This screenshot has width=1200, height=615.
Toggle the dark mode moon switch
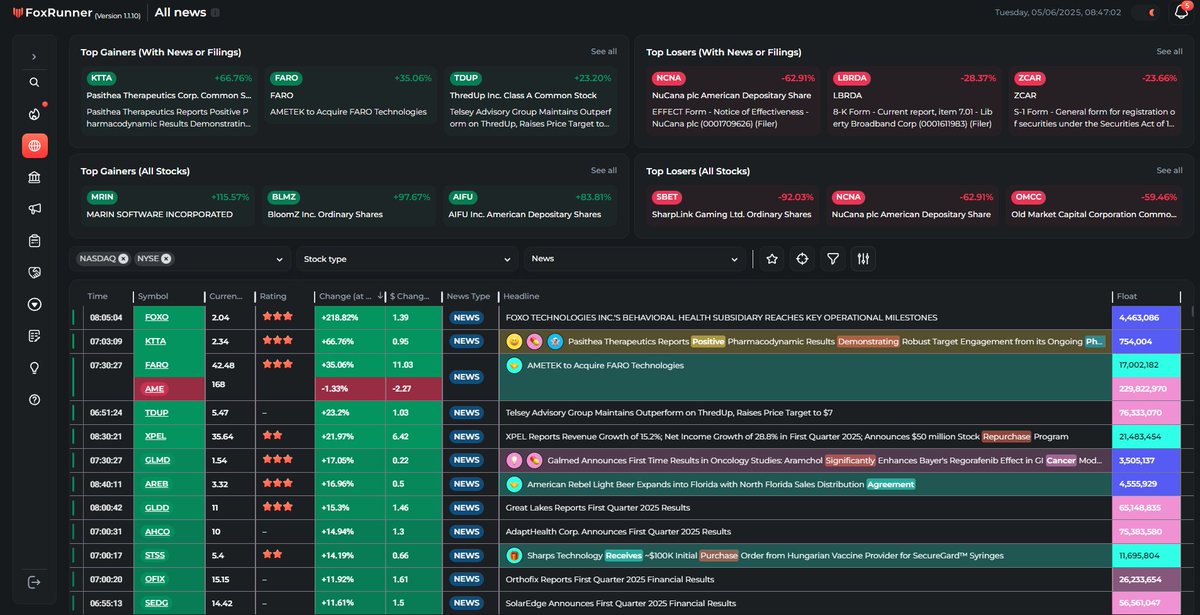click(1146, 13)
